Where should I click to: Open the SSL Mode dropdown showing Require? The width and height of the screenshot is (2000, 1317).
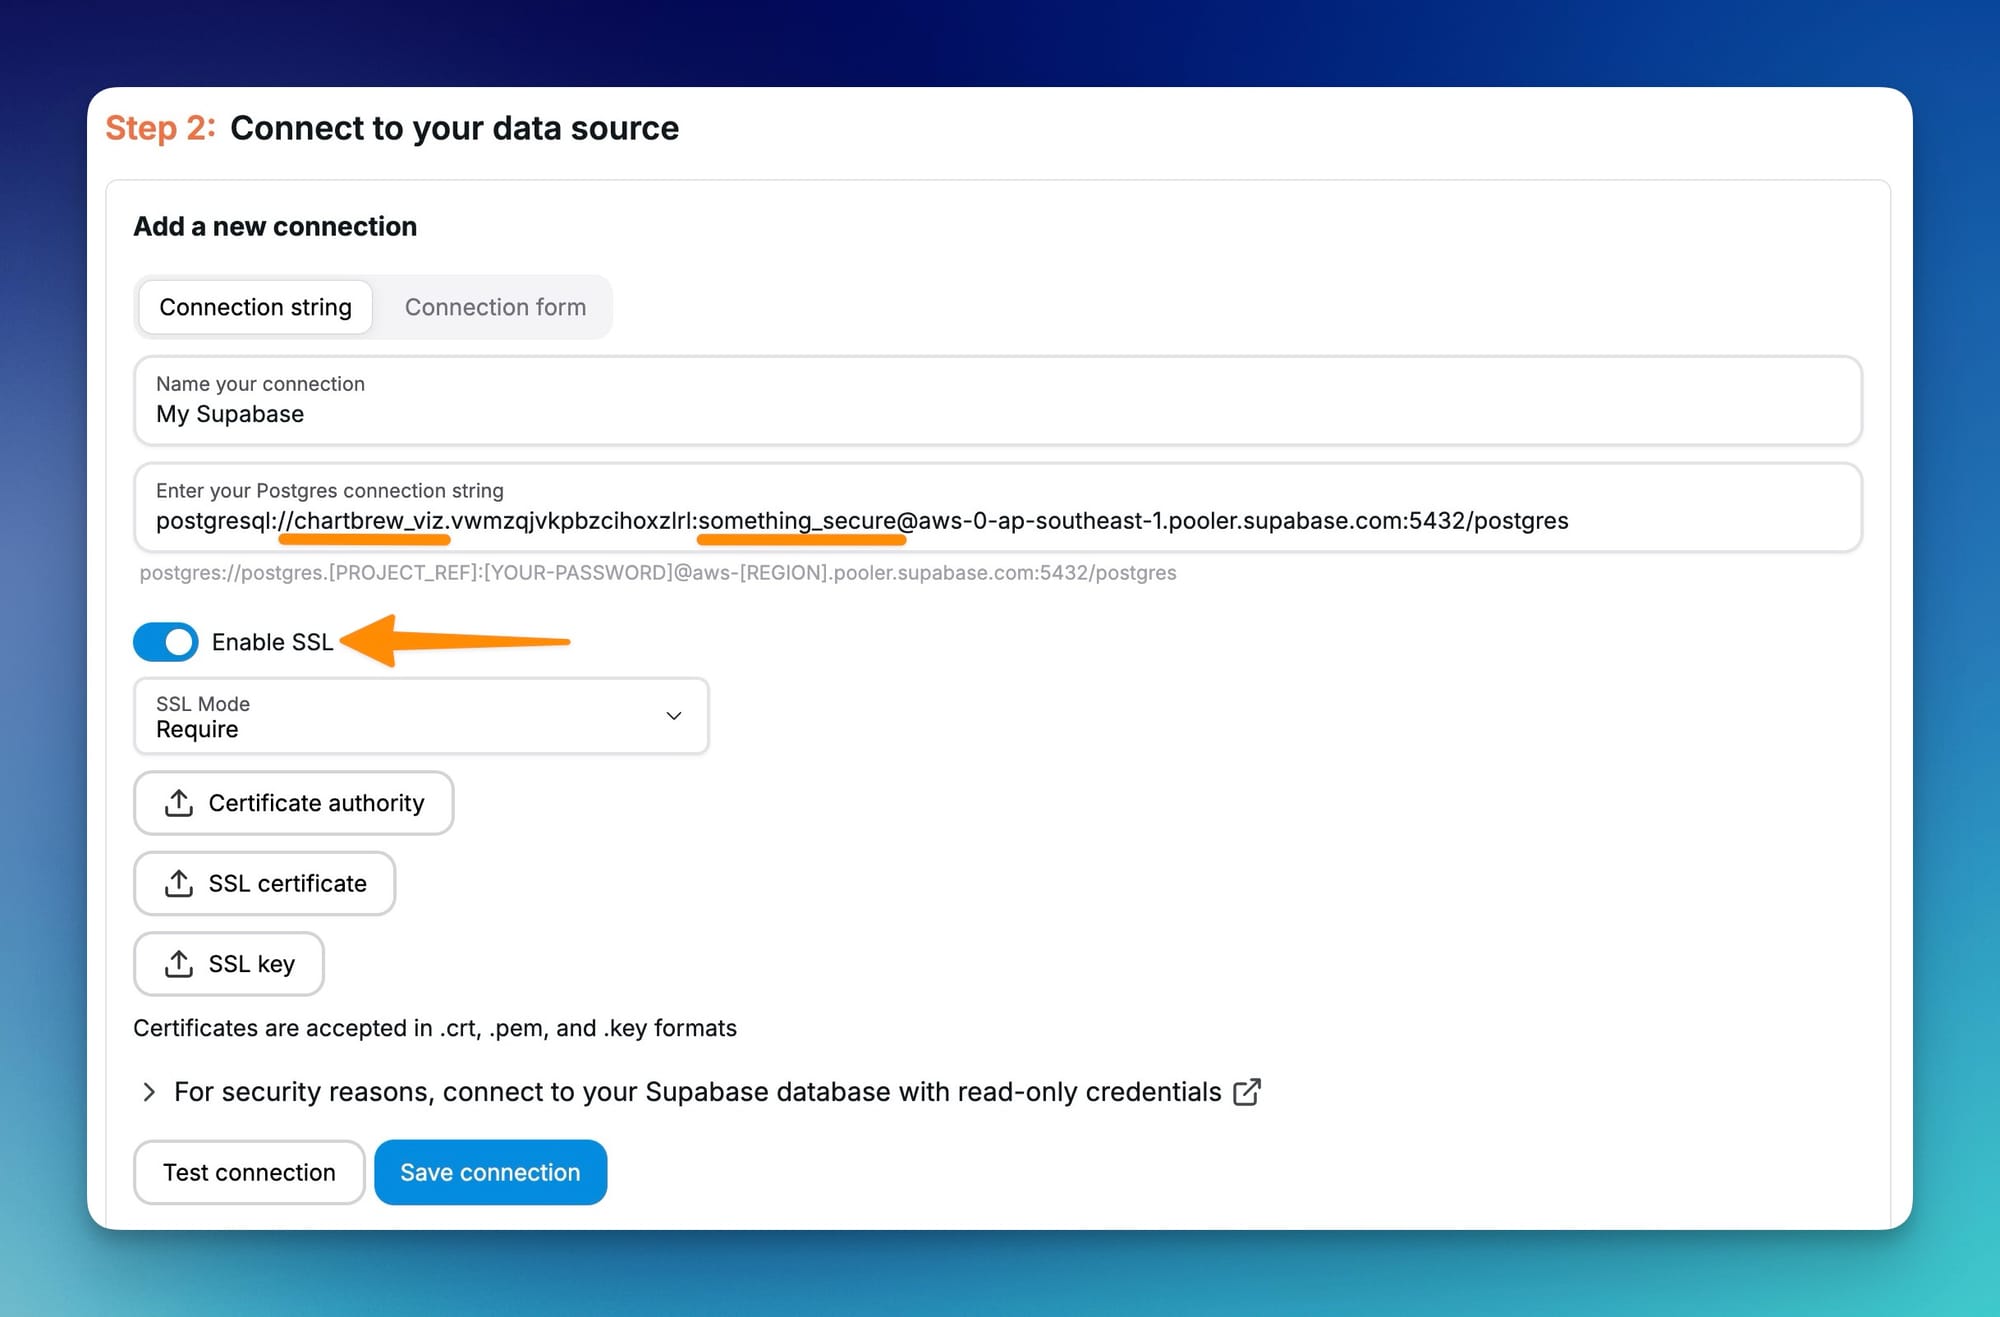420,716
